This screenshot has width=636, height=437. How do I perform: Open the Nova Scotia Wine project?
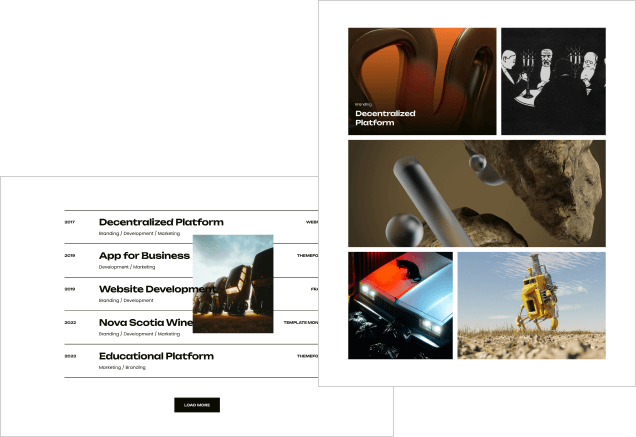[145, 322]
